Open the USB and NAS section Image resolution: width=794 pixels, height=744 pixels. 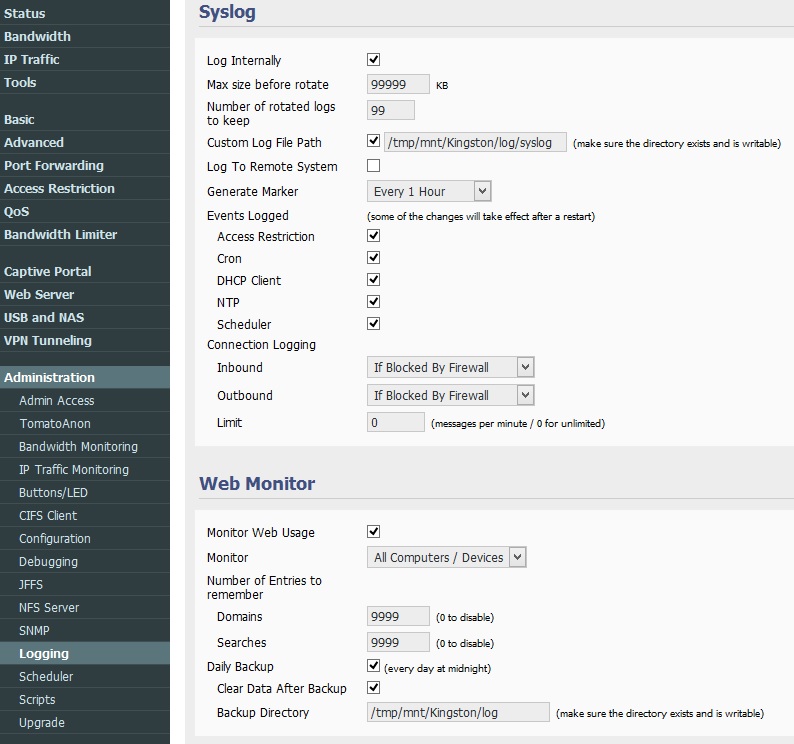(85, 318)
